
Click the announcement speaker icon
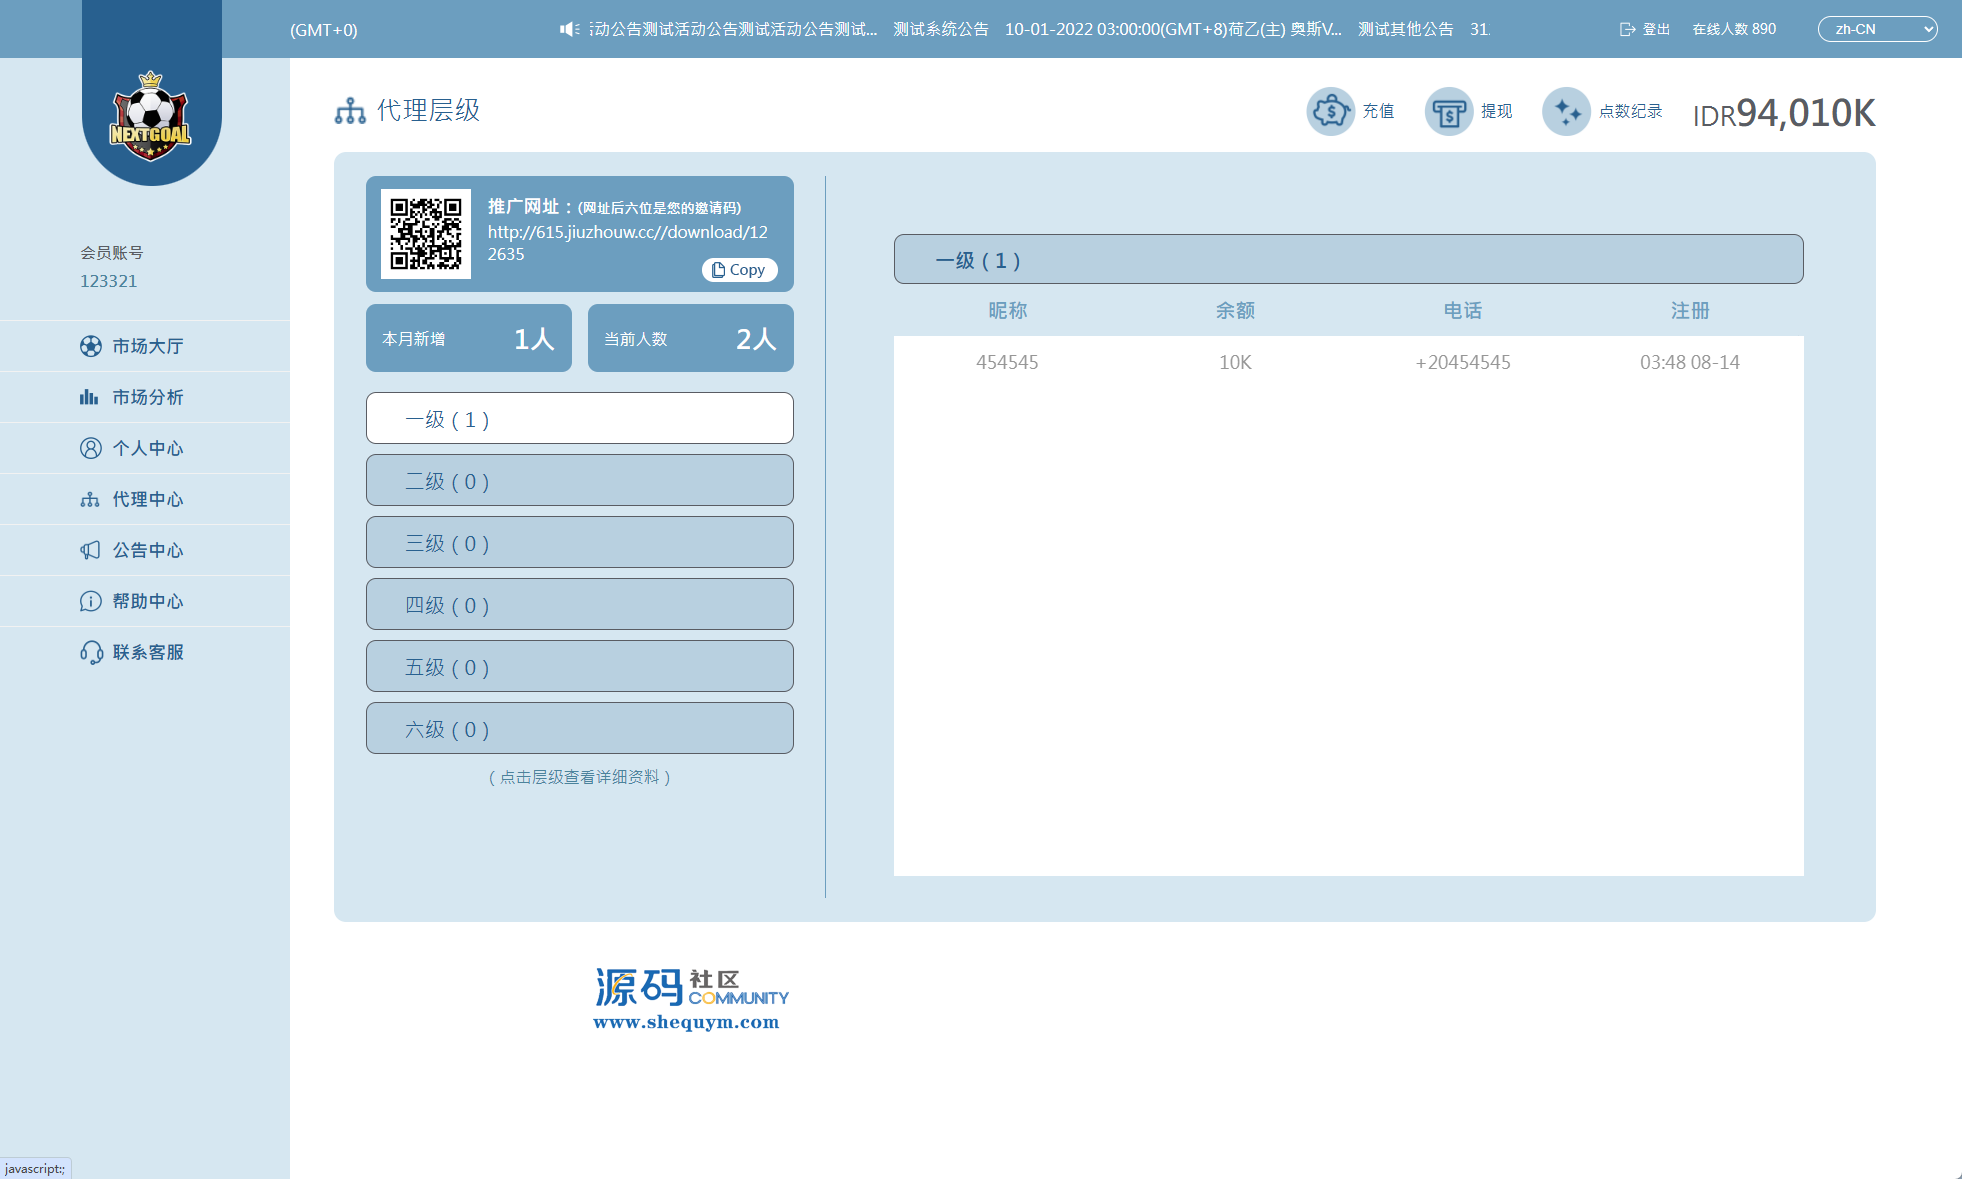pyautogui.click(x=569, y=29)
